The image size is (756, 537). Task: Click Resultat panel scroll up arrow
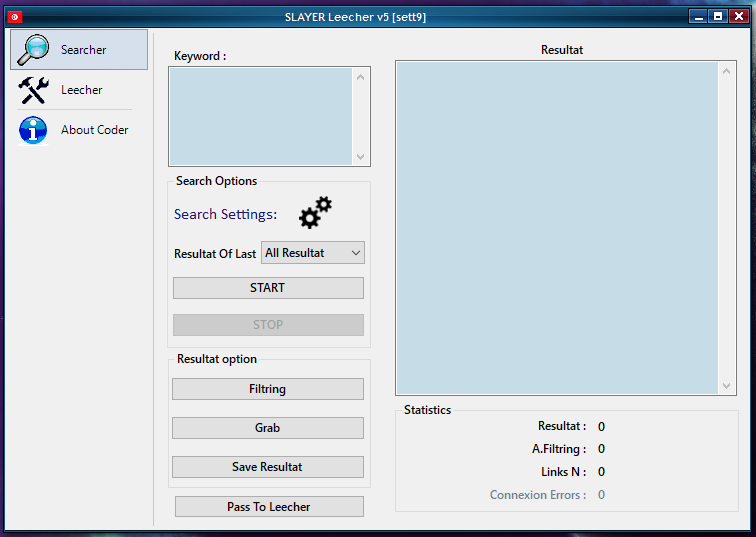pyautogui.click(x=727, y=71)
